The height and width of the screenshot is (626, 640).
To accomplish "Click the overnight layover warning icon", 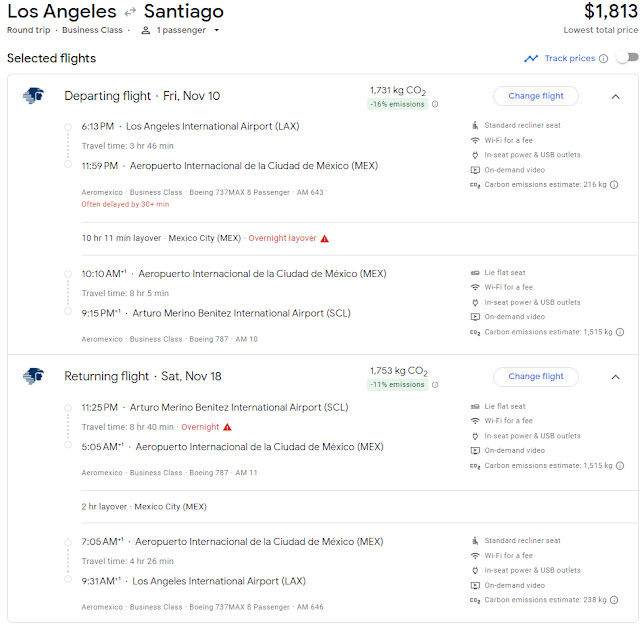I will point(325,239).
